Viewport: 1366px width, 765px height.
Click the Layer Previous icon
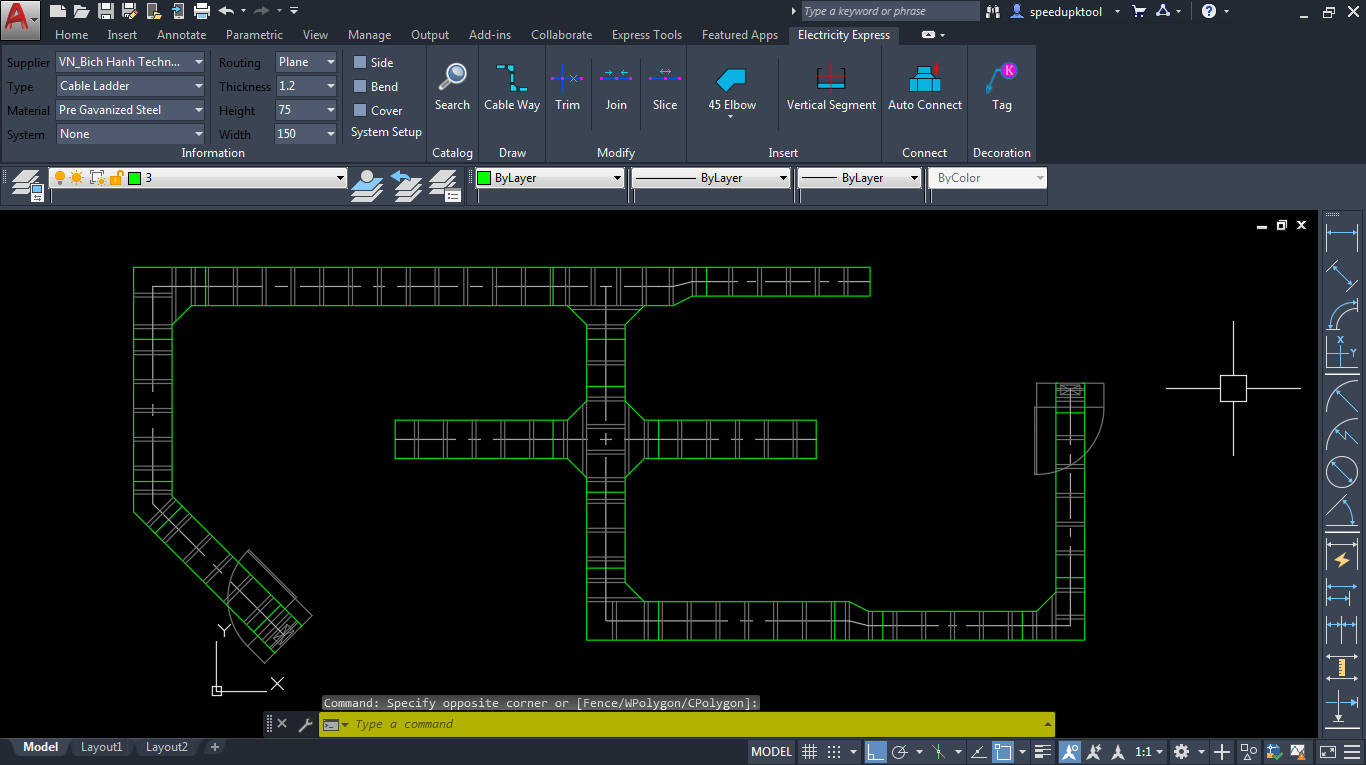[406, 185]
